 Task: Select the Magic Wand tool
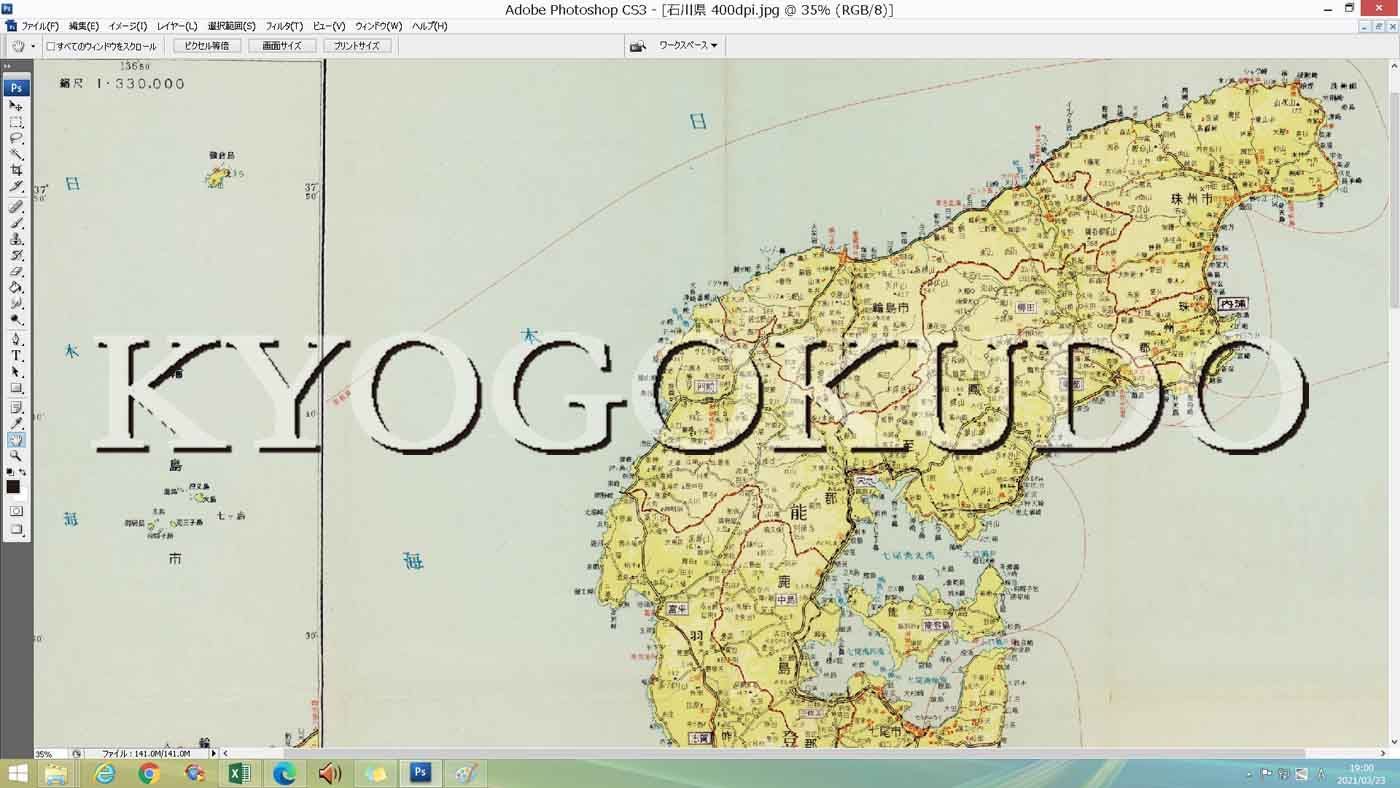coord(16,154)
